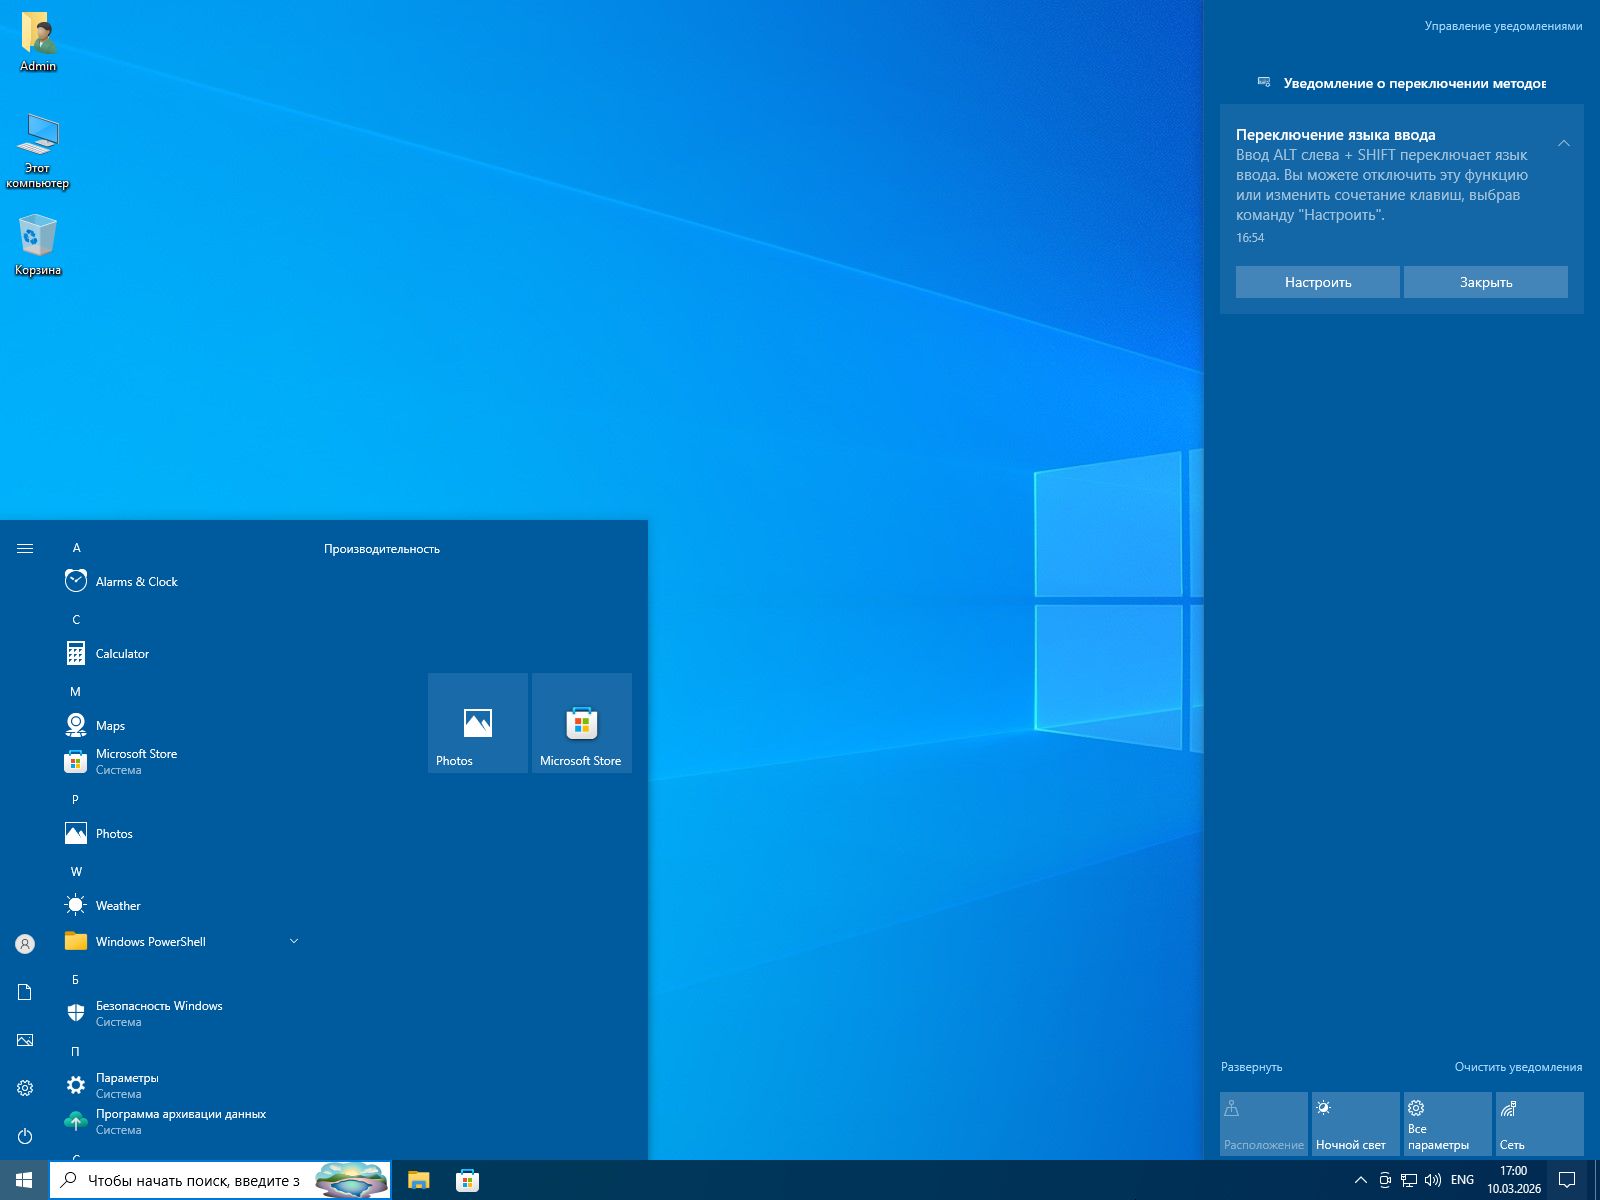Click the Настроить notification button
The image size is (1600, 1200).
point(1317,282)
